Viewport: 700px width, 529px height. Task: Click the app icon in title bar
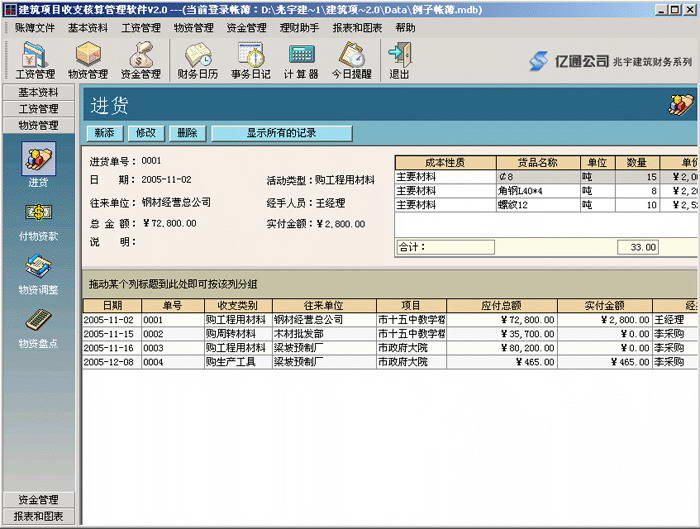[9, 9]
